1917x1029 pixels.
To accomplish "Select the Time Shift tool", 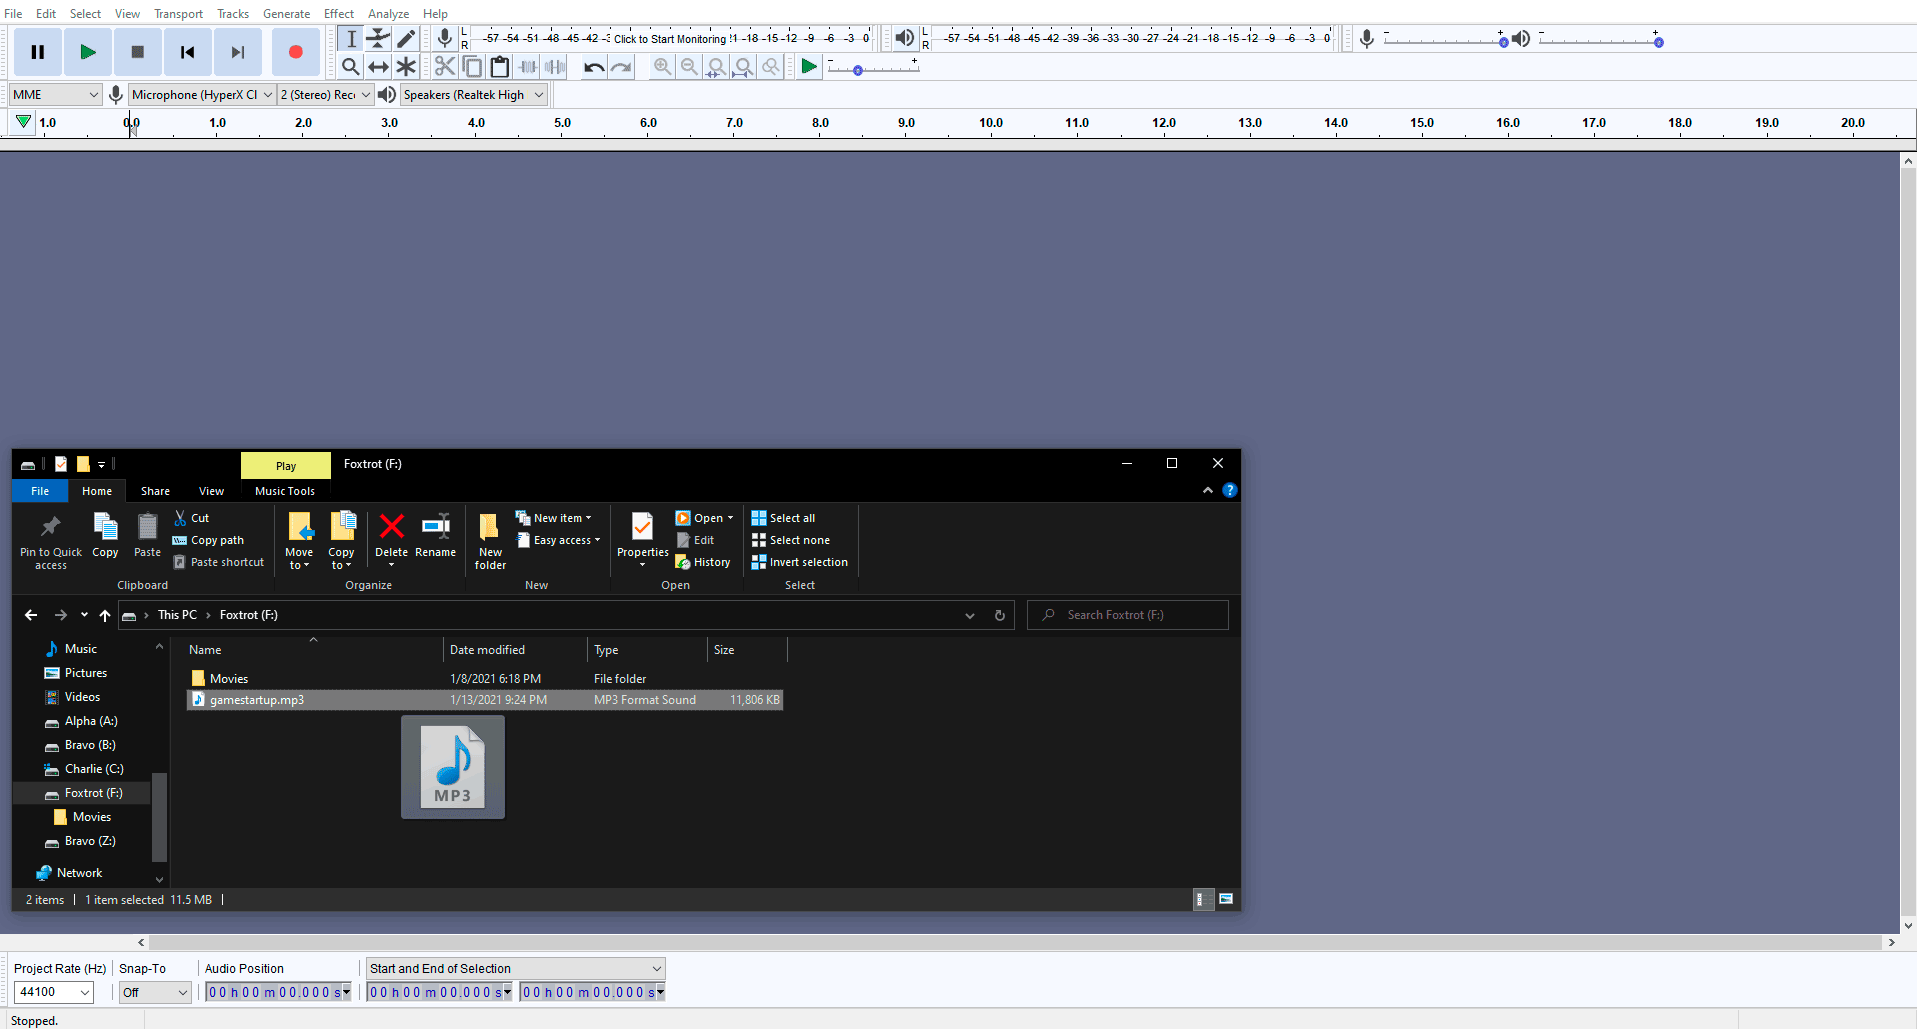I will pos(378,66).
